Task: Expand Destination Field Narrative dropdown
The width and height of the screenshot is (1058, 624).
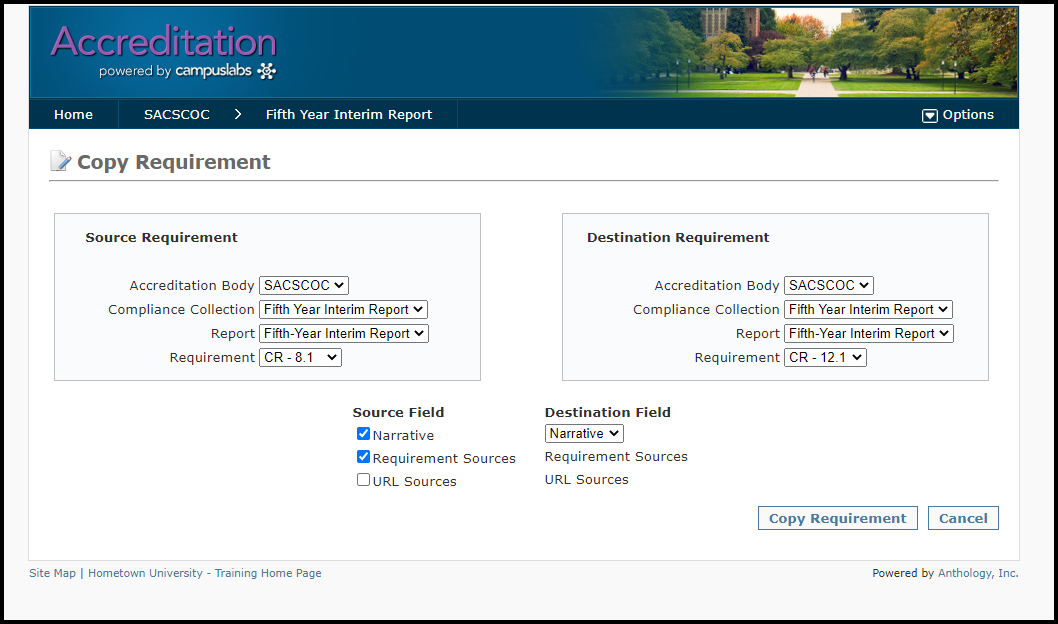Action: tap(584, 434)
